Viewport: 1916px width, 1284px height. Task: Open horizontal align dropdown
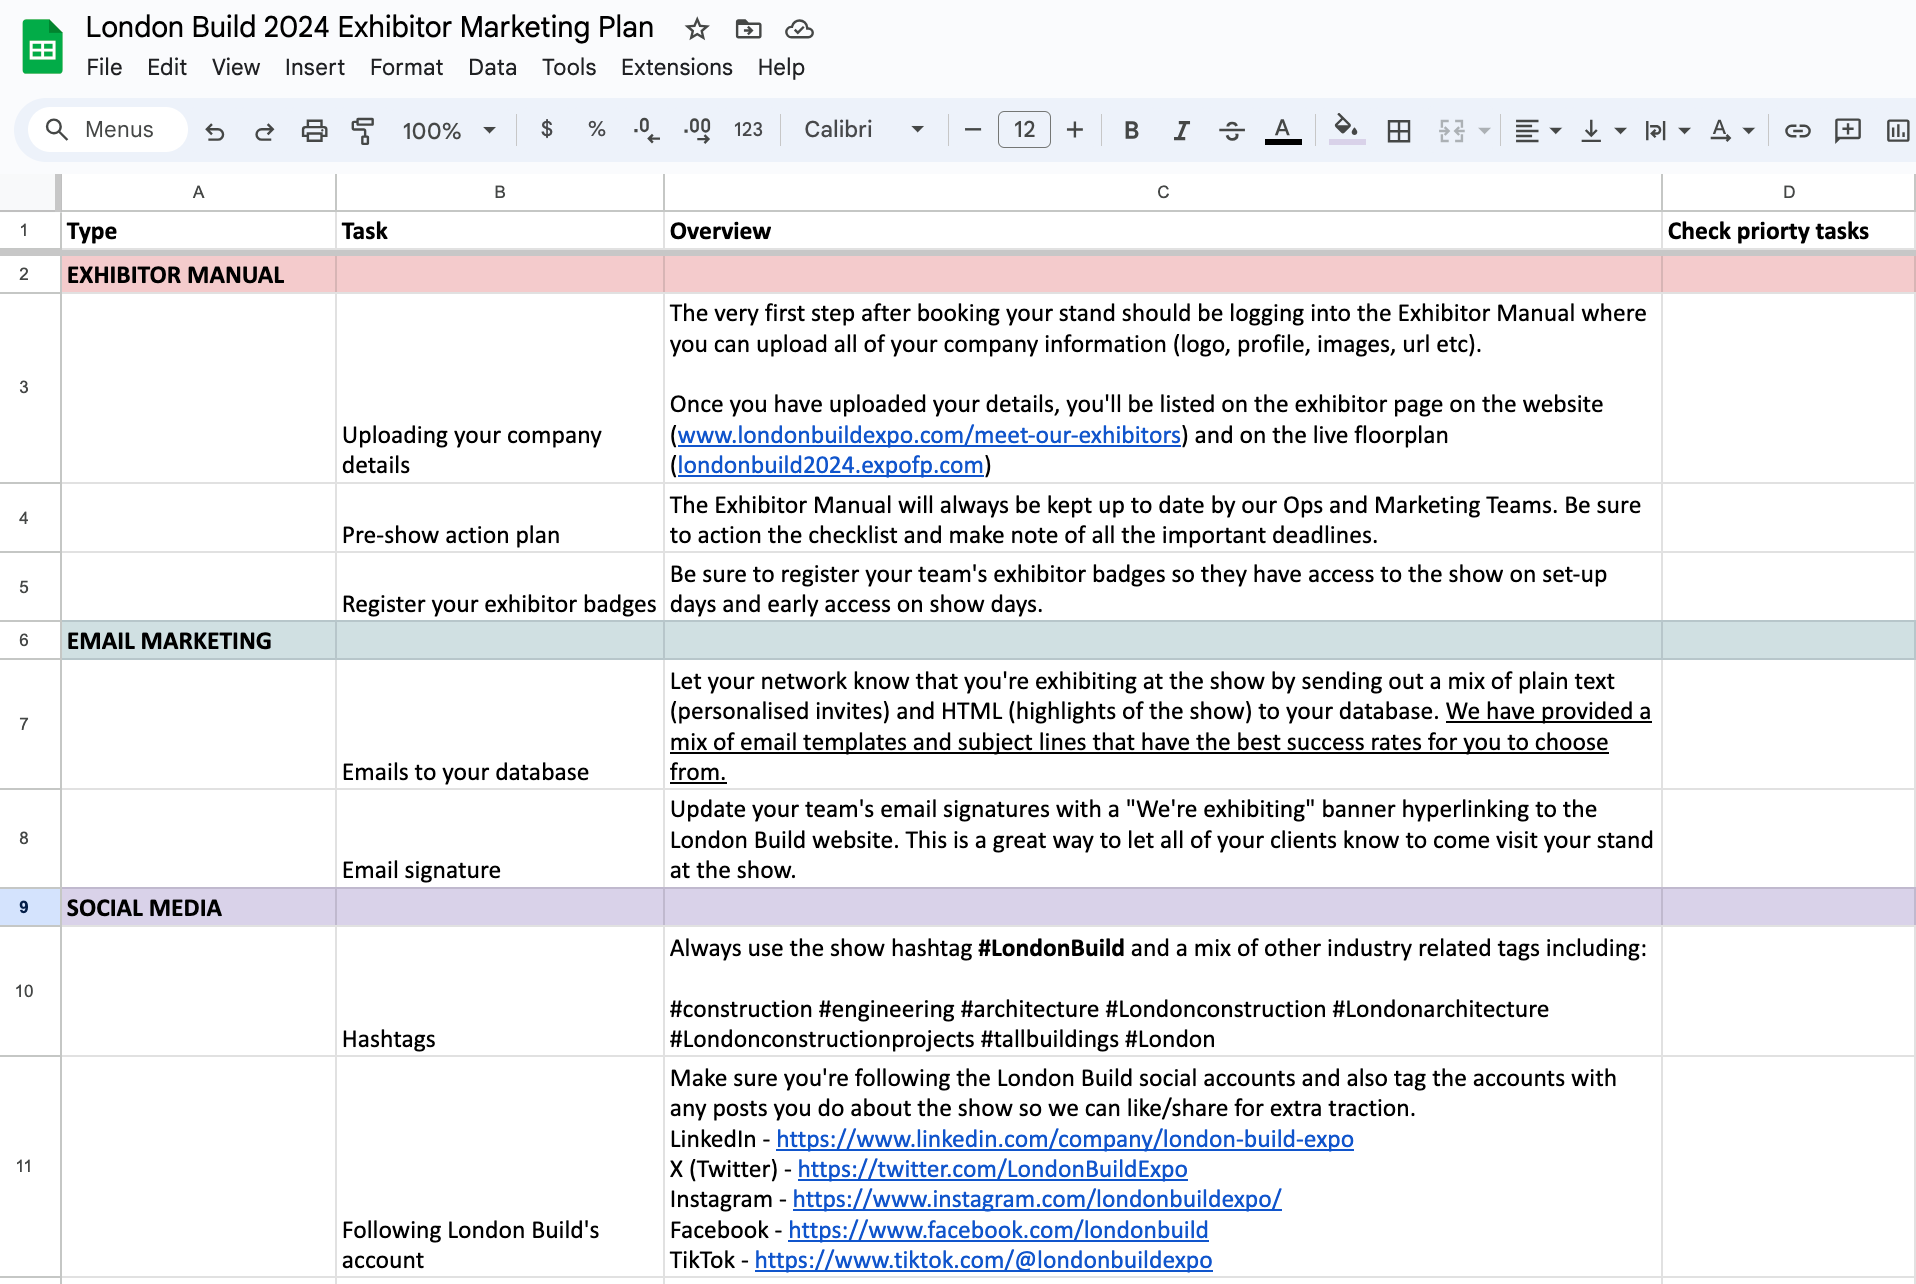click(x=1537, y=130)
